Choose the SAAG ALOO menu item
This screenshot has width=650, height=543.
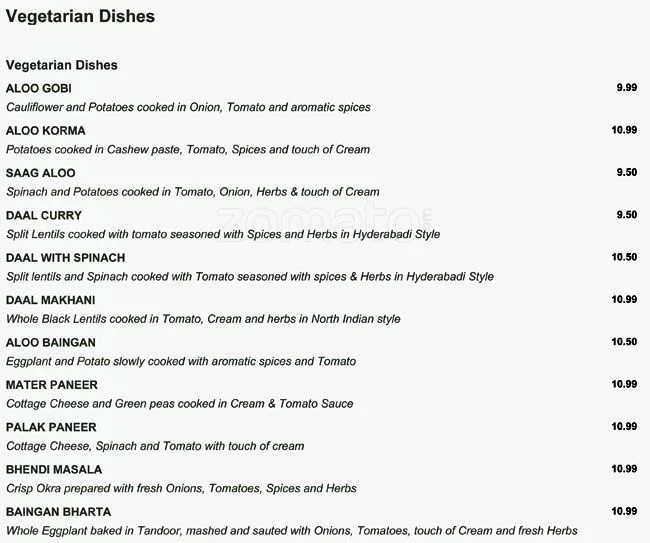click(x=41, y=173)
